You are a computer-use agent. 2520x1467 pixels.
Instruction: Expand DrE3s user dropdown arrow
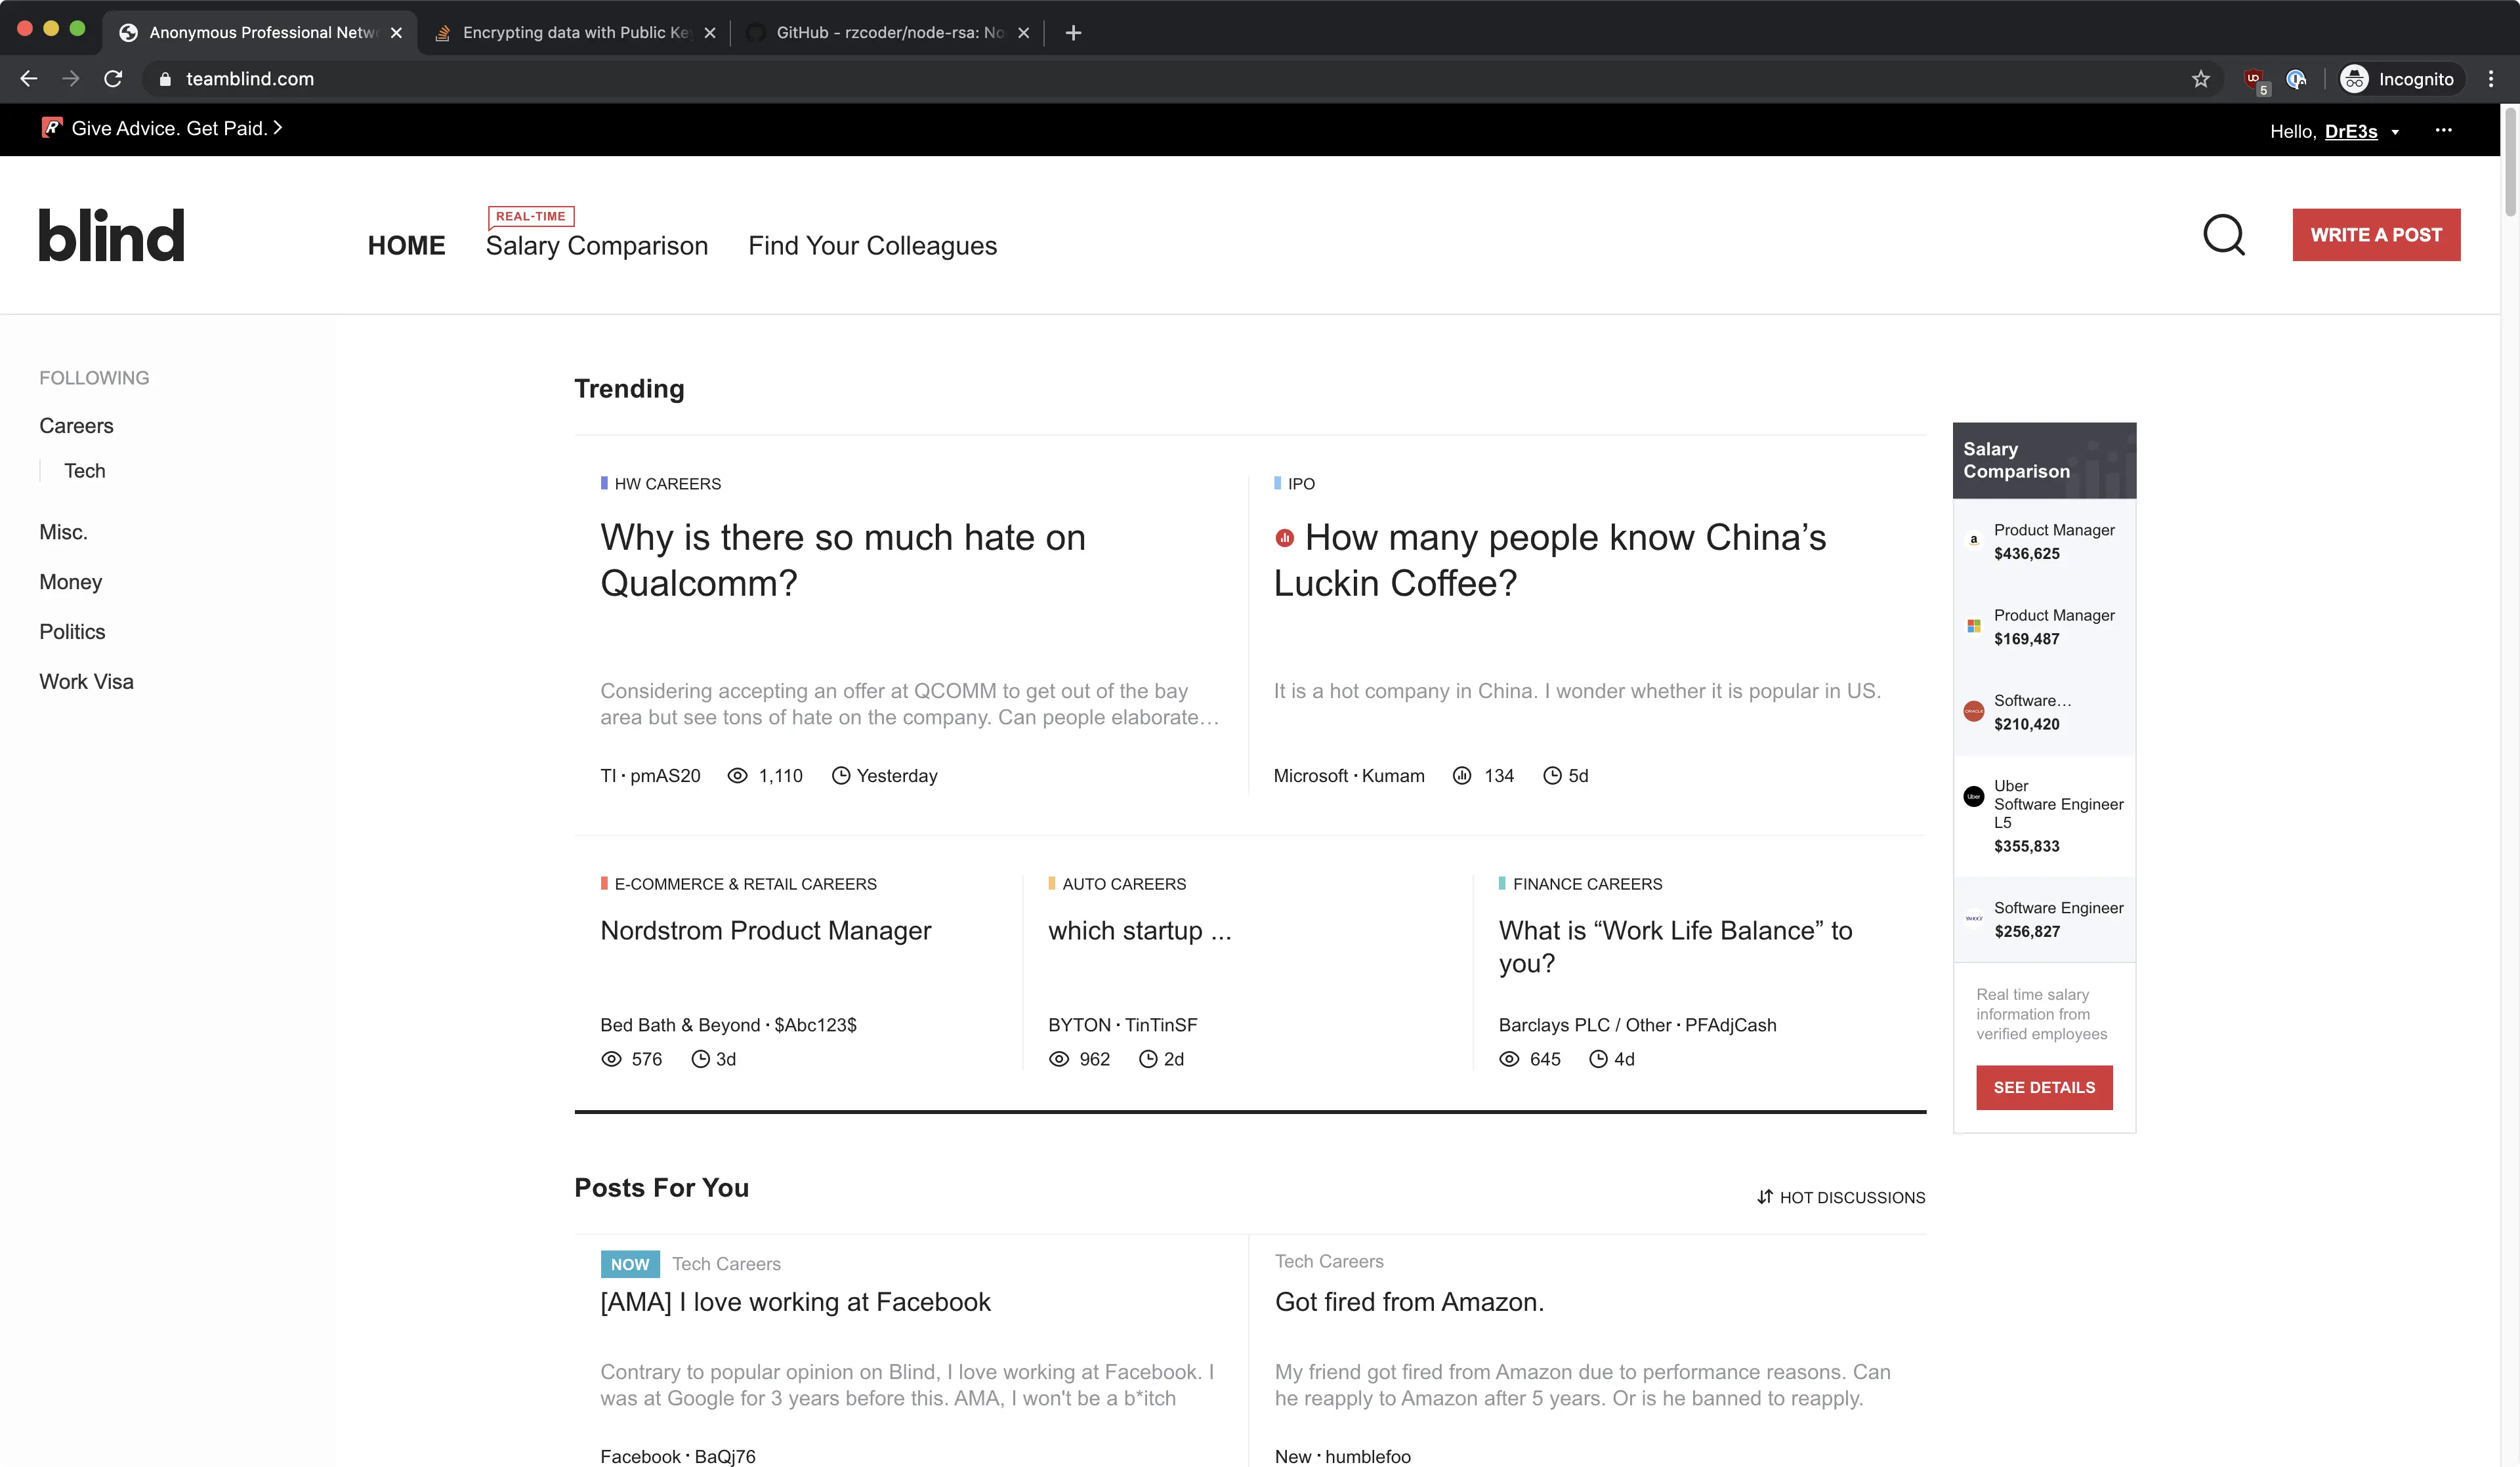[2395, 132]
